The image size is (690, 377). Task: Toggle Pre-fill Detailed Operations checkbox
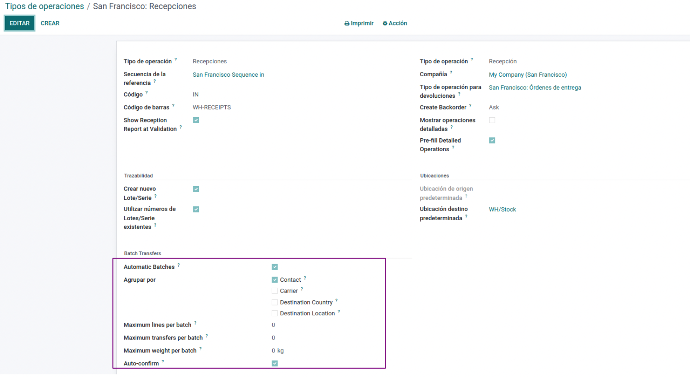[492, 140]
